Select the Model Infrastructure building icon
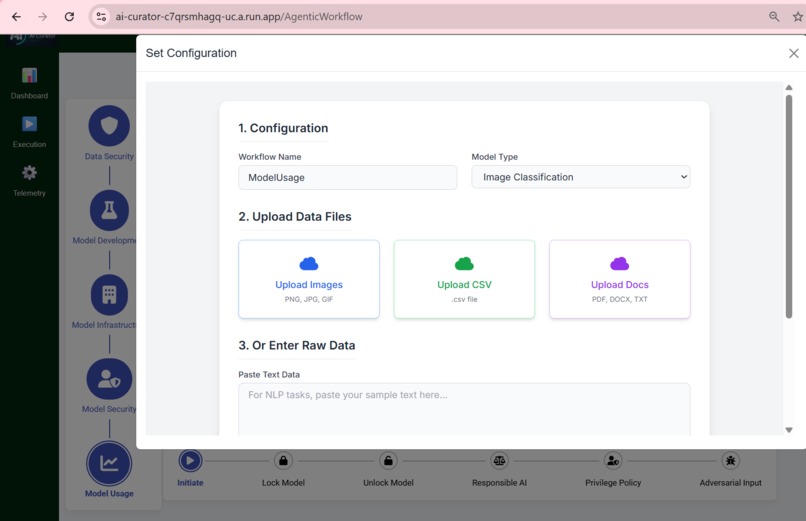Screen dimensions: 806x521 point(109,294)
